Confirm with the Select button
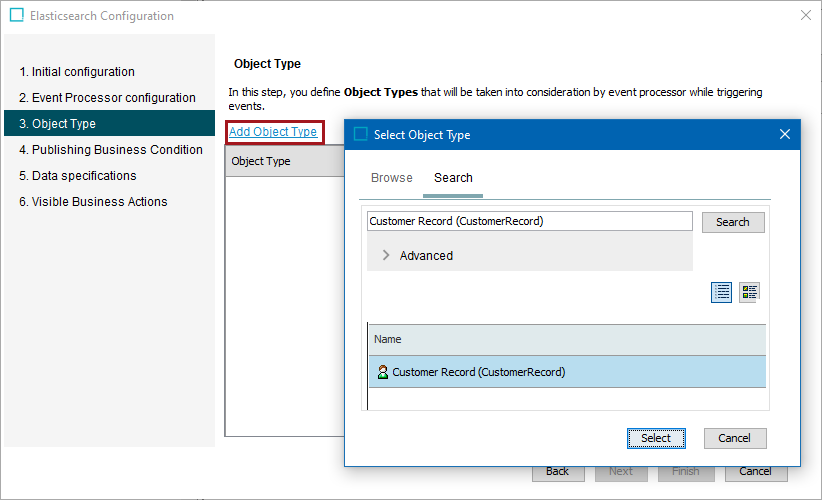This screenshot has width=822, height=500. coord(656,438)
